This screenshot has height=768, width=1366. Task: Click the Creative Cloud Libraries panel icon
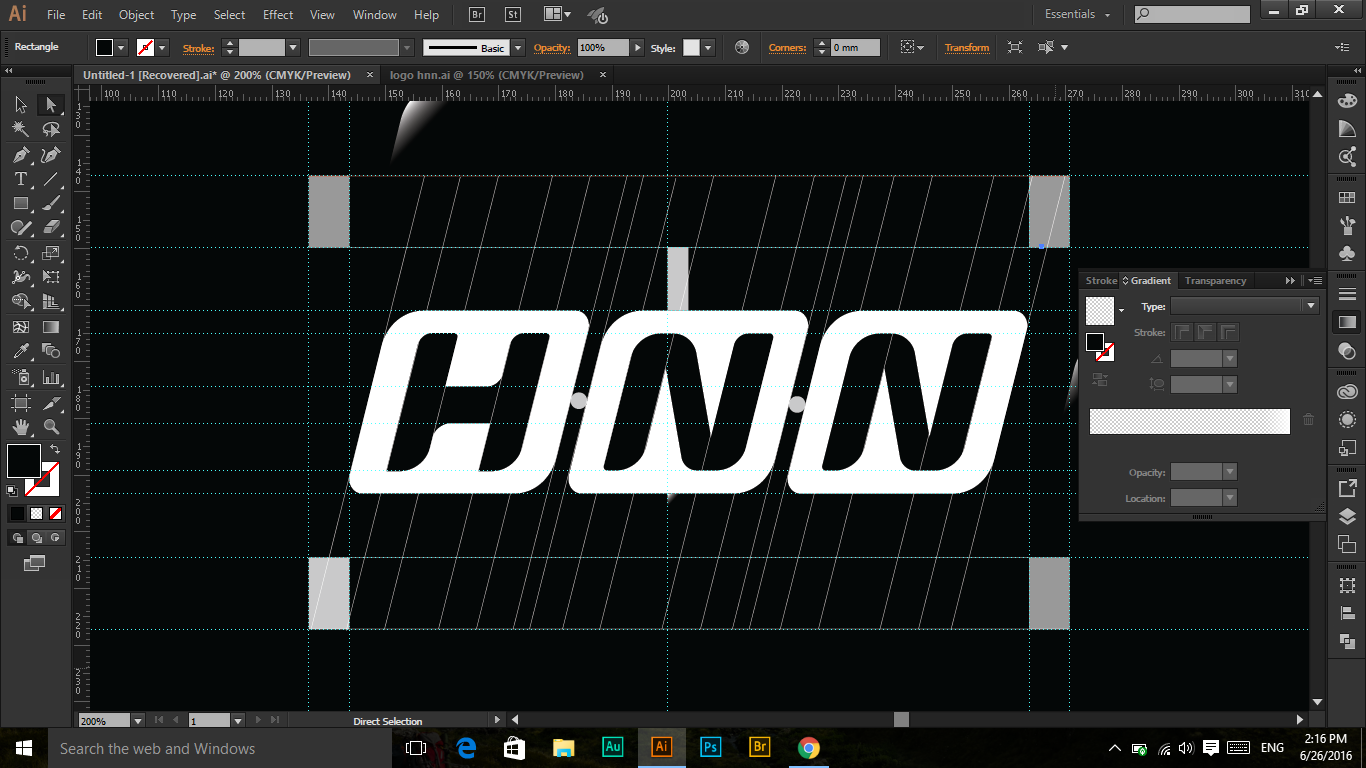[x=1347, y=391]
